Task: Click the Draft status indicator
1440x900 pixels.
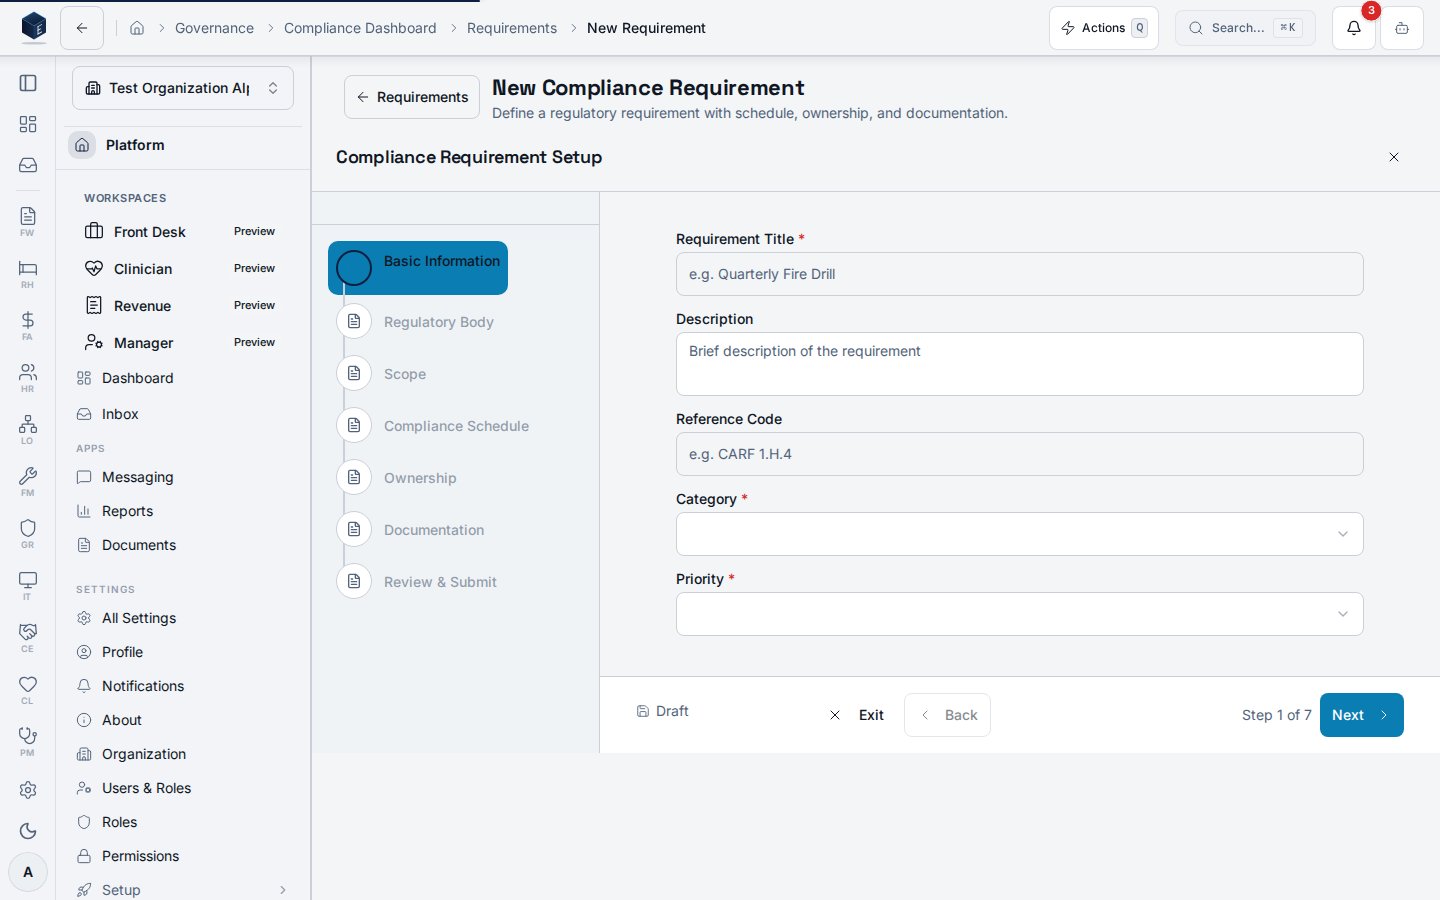Action: [x=662, y=711]
